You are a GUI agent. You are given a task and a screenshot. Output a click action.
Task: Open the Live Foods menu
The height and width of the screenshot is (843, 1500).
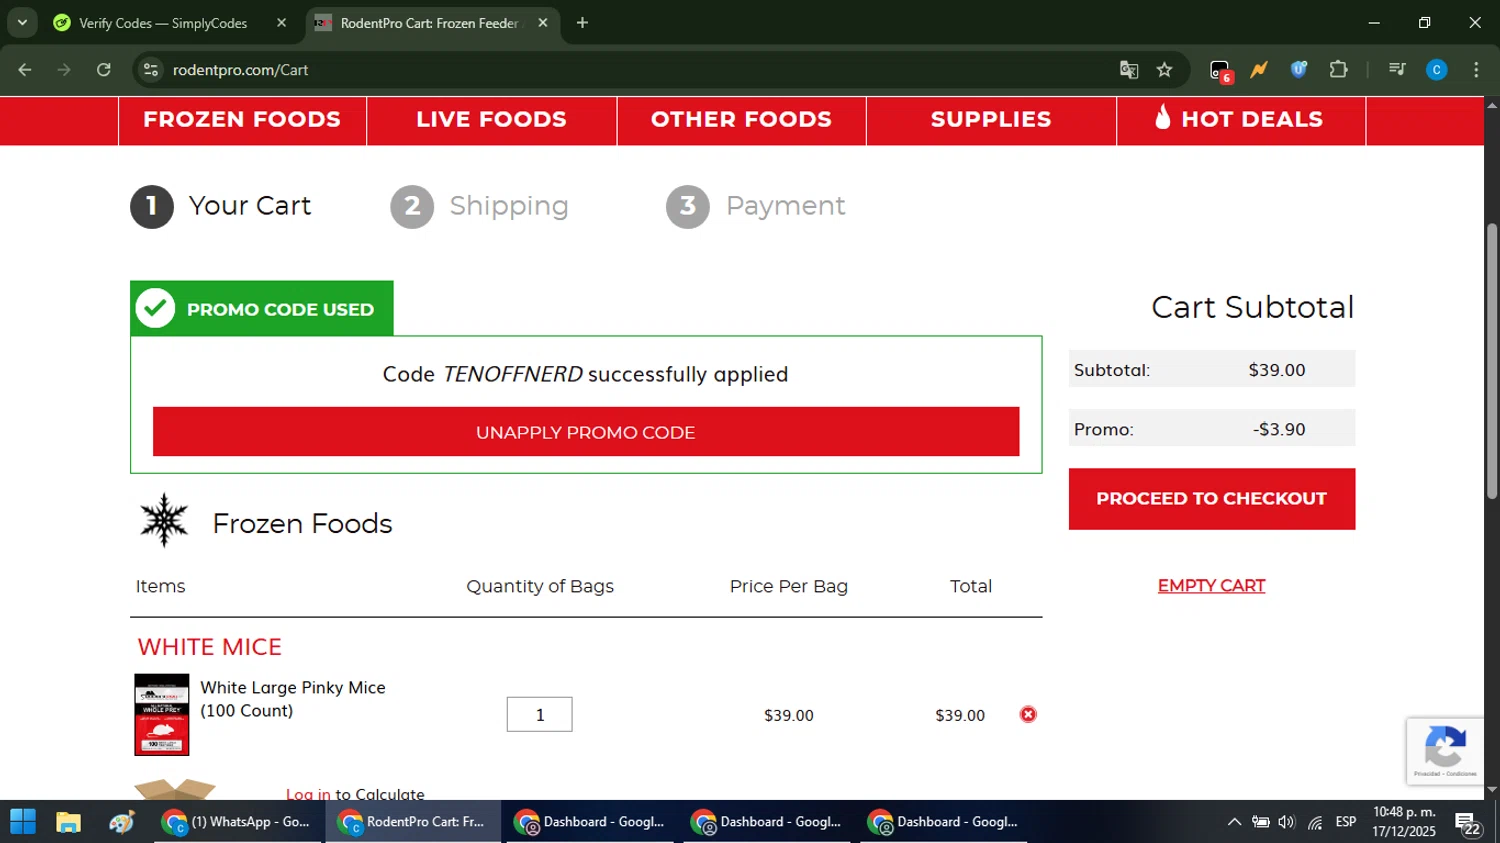(x=491, y=120)
